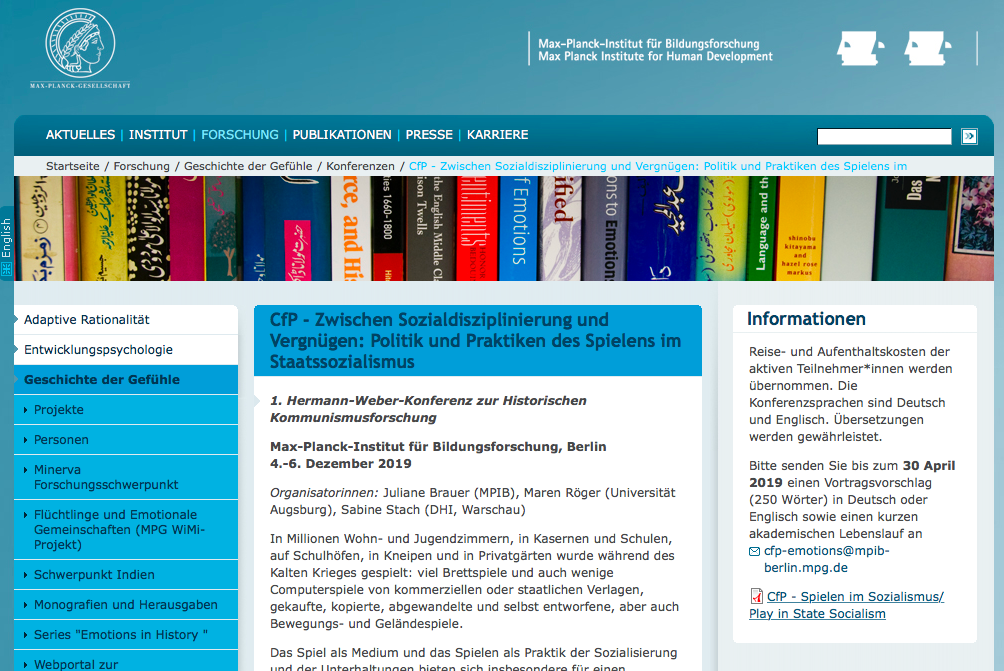Open the PRESSE menu
This screenshot has width=1004, height=671.
(x=429, y=135)
